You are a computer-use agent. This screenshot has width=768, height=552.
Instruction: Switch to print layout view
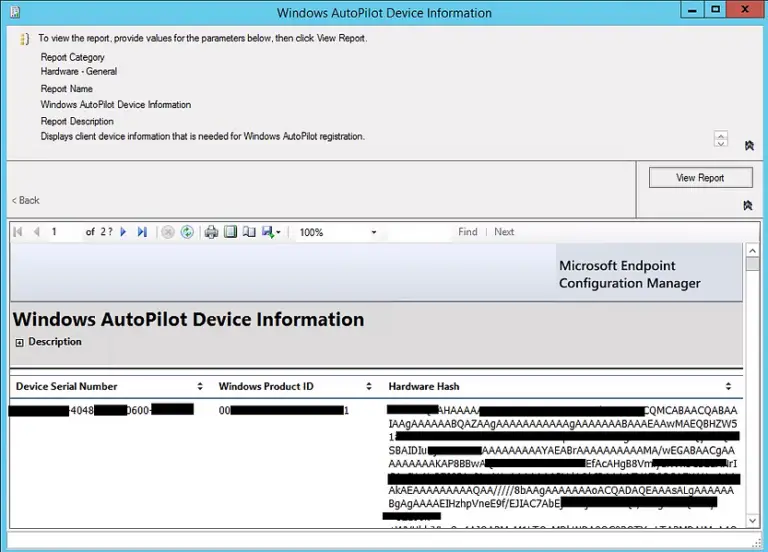coord(230,232)
